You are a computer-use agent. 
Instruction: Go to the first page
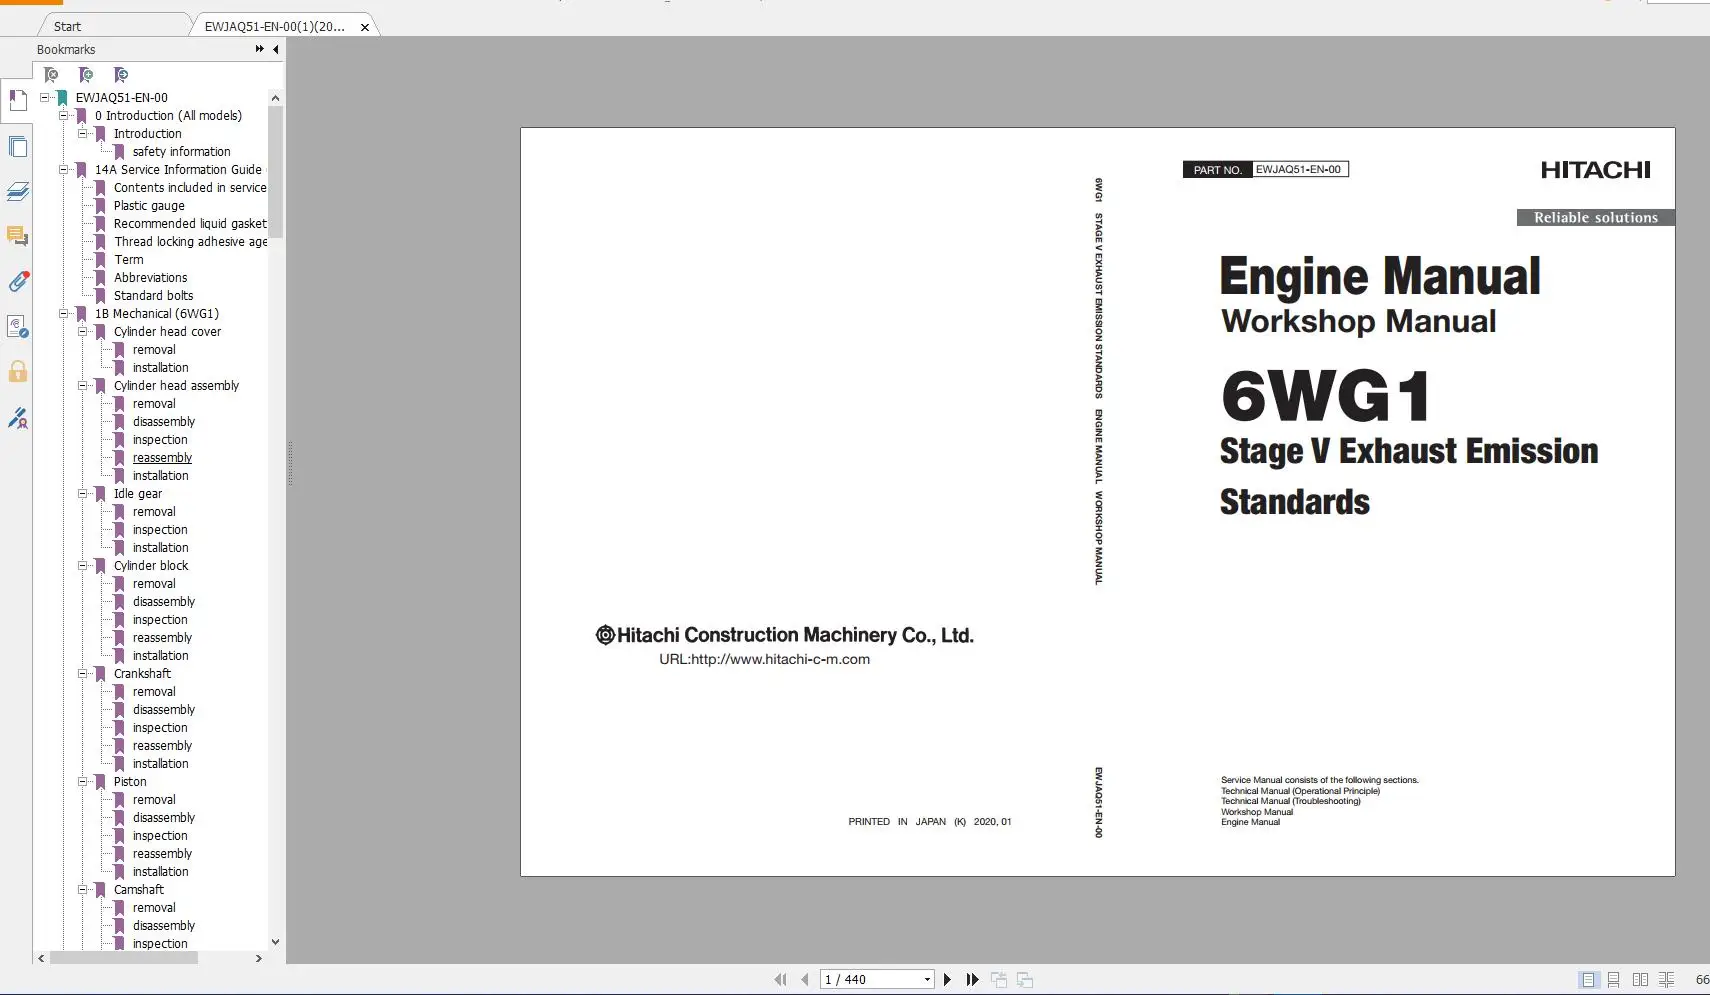coord(780,980)
